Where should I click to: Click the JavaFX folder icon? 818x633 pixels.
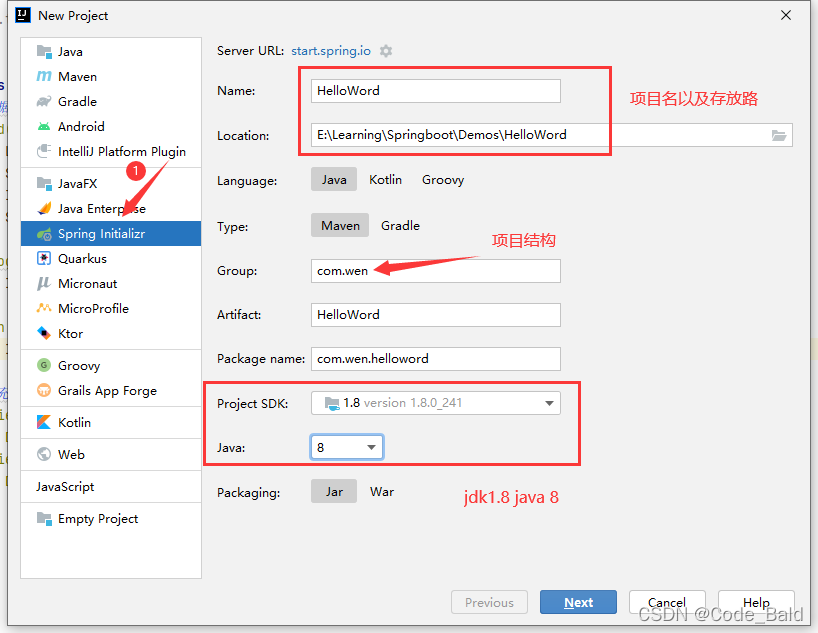tap(44, 184)
